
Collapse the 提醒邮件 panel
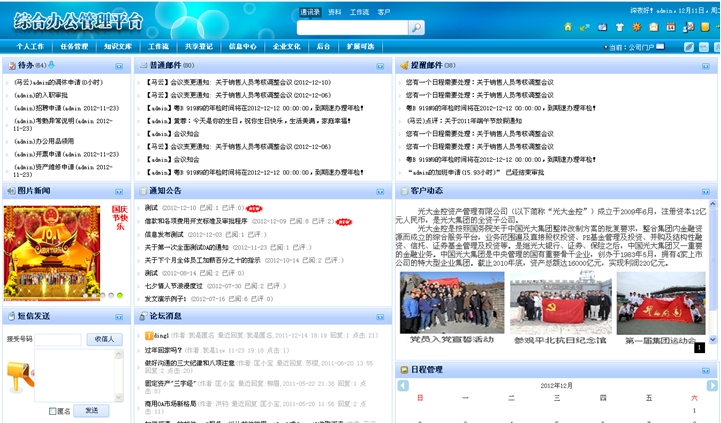[x=706, y=66]
